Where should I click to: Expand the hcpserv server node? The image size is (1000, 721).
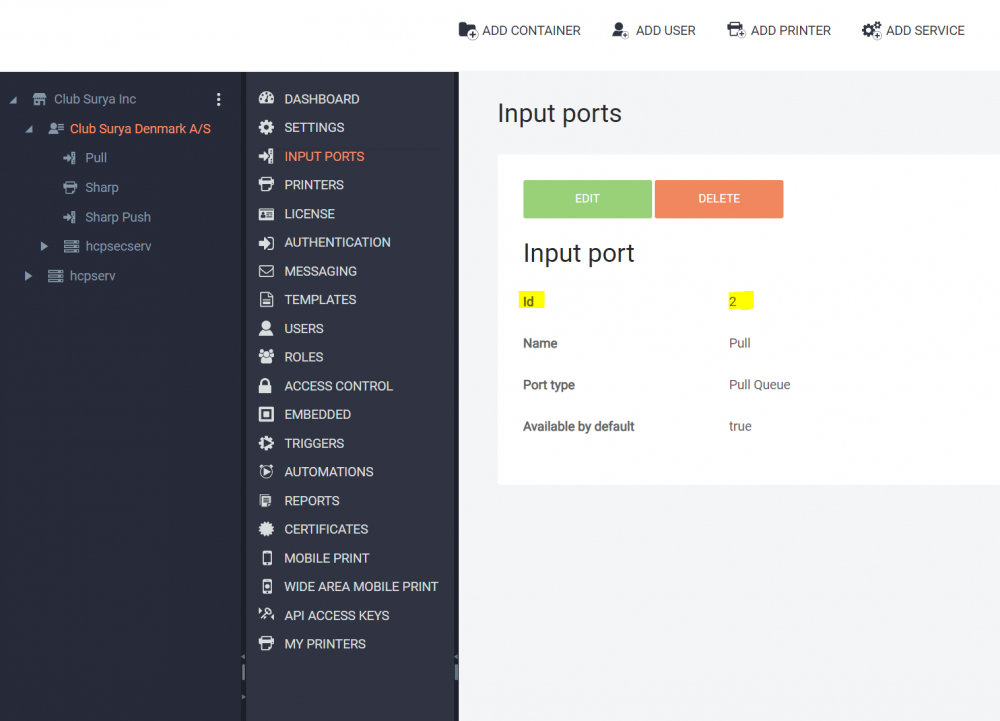[29, 276]
